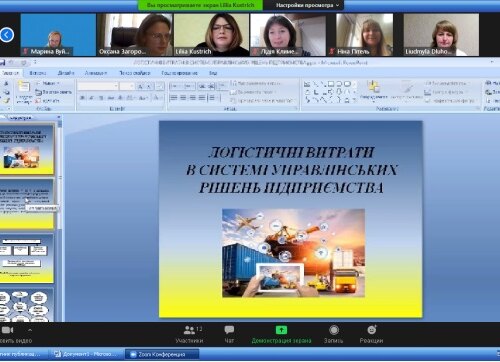Open the Line Spacing menu
This screenshot has width=500, height=362.
click(222, 86)
